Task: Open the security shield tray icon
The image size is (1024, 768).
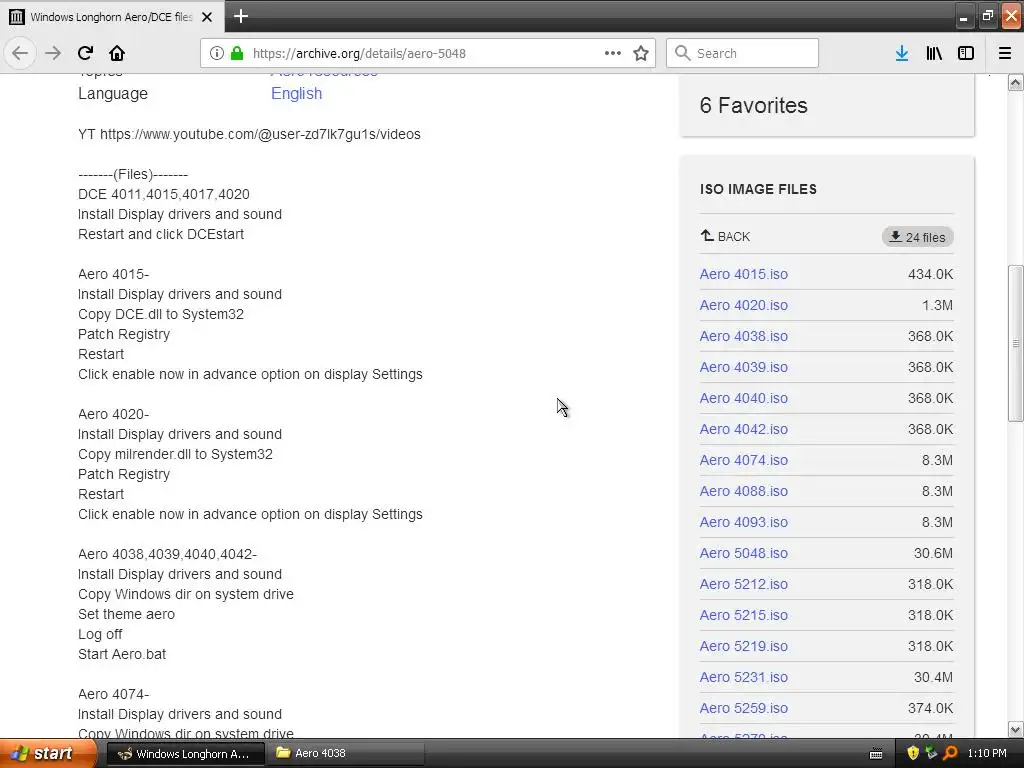Action: 913,754
